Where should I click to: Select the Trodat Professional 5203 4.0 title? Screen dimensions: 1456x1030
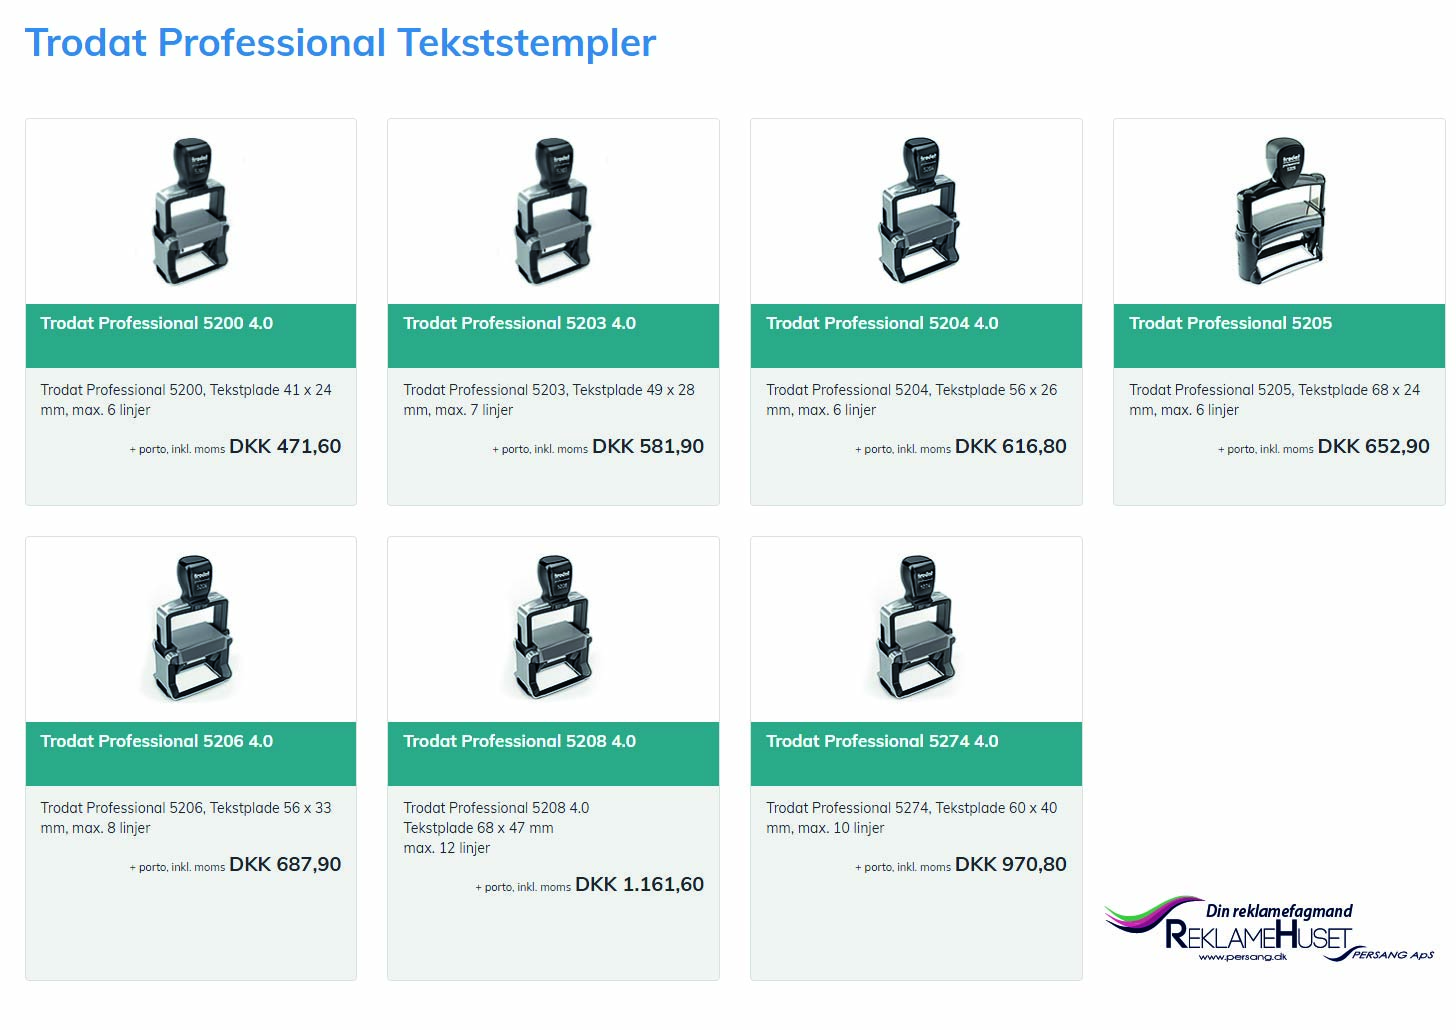[x=520, y=323]
